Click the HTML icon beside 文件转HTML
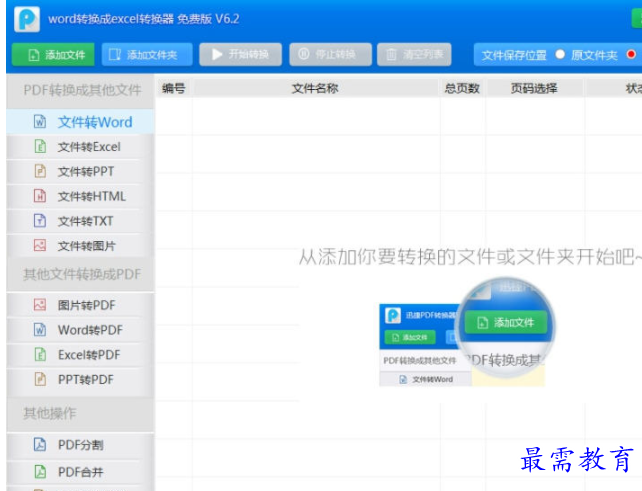 coord(40,196)
